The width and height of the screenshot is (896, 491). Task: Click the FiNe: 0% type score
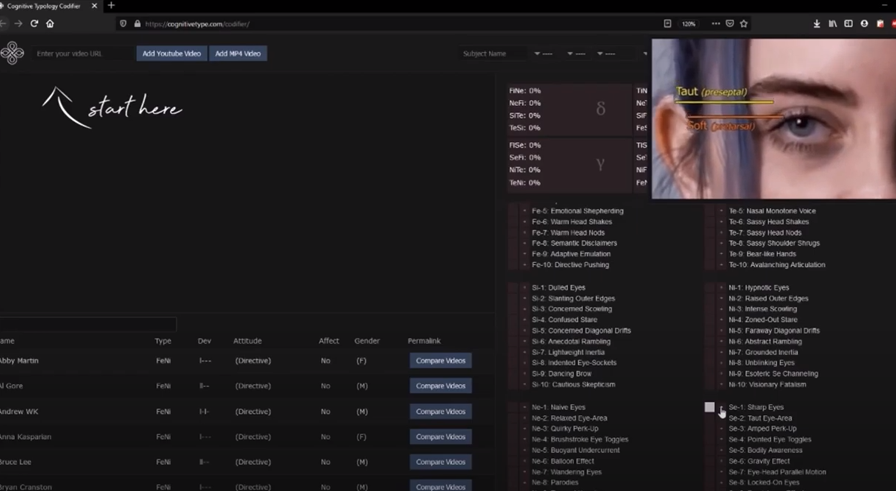coord(525,90)
